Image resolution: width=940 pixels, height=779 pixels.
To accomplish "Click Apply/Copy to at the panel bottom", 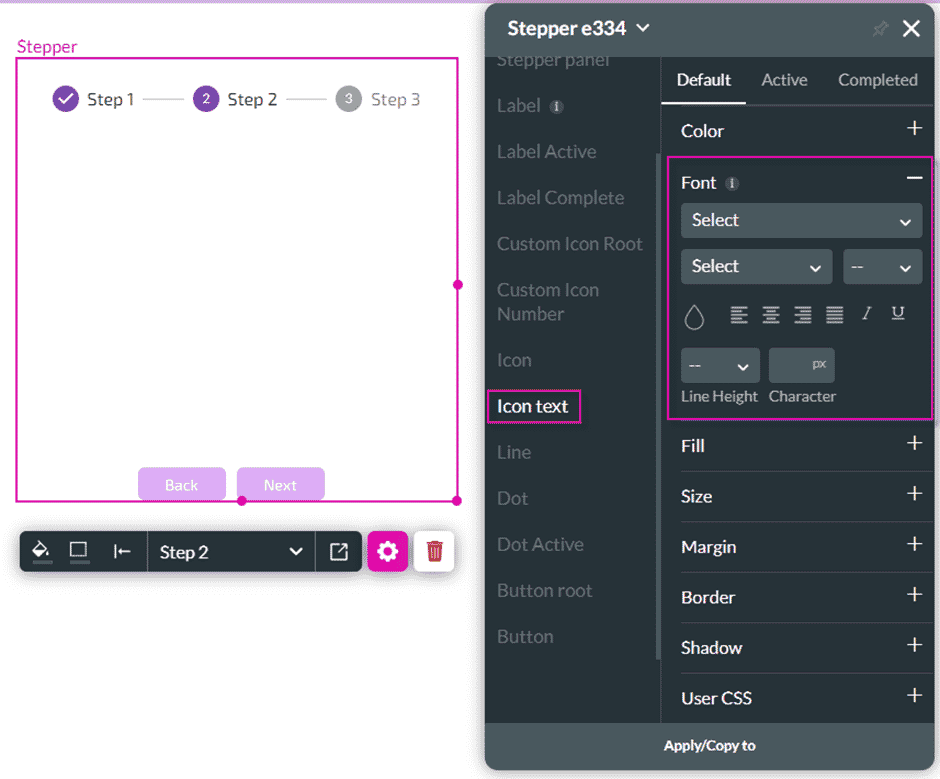I will coord(709,745).
